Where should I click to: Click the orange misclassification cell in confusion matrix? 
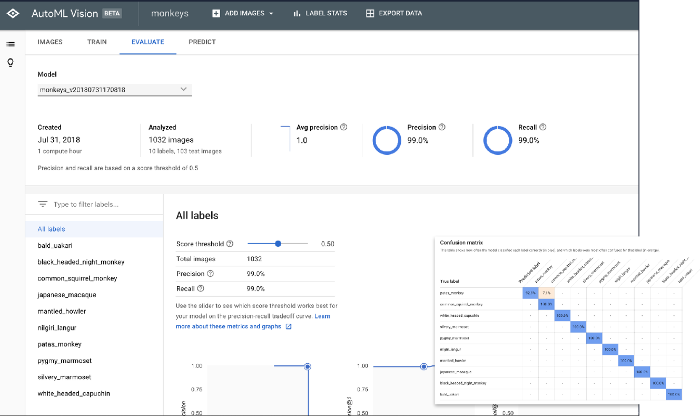pos(546,293)
